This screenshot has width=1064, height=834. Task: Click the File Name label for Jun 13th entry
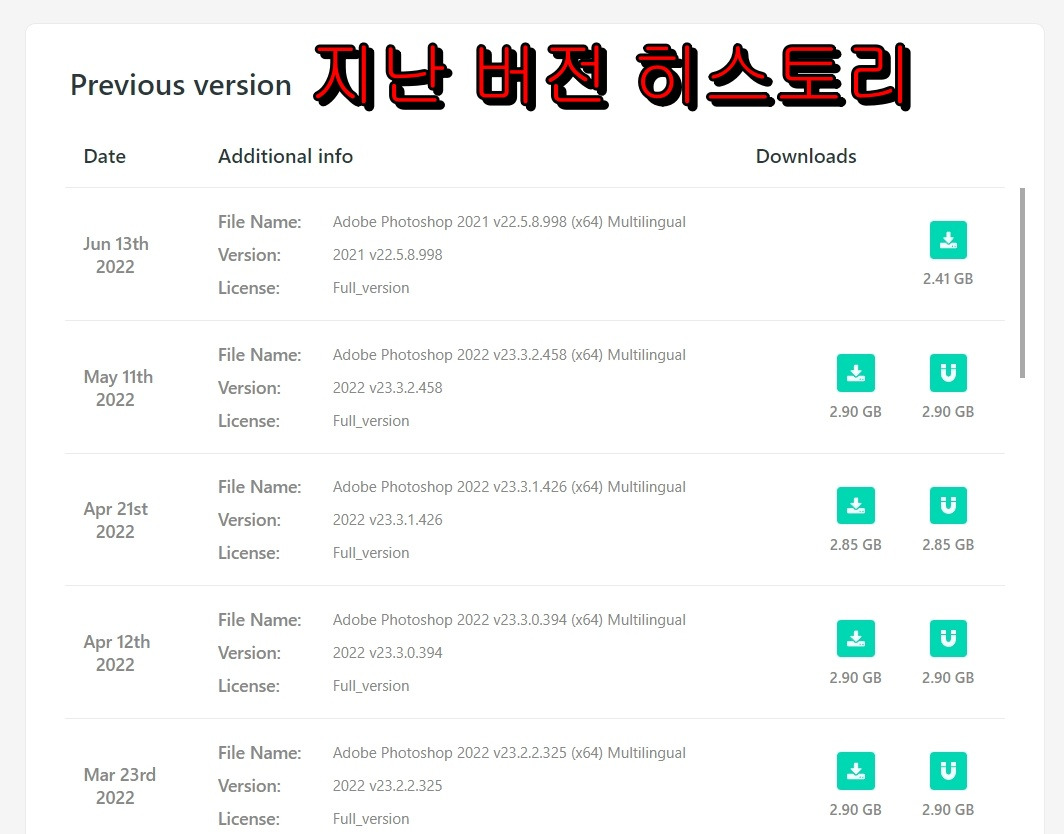[259, 221]
